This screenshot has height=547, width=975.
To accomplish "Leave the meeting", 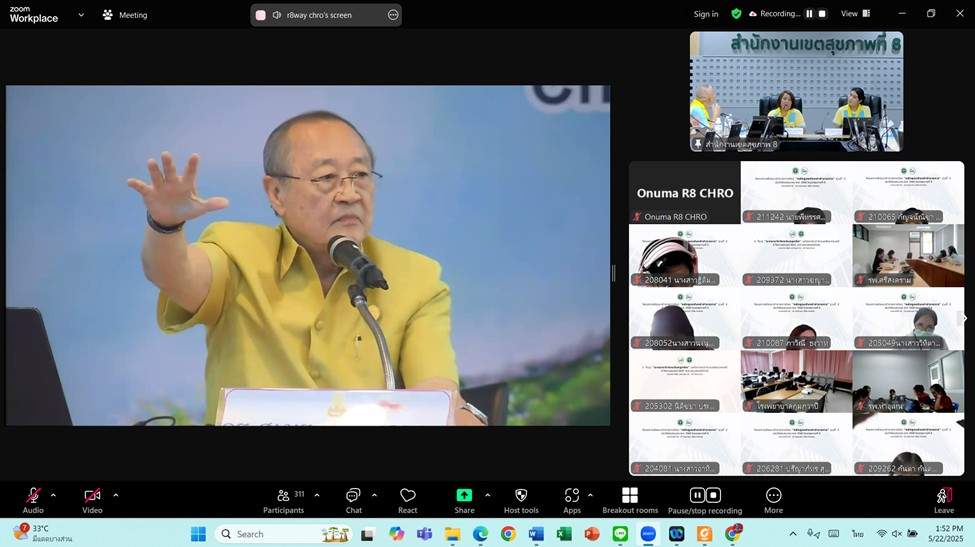I will tap(943, 500).
